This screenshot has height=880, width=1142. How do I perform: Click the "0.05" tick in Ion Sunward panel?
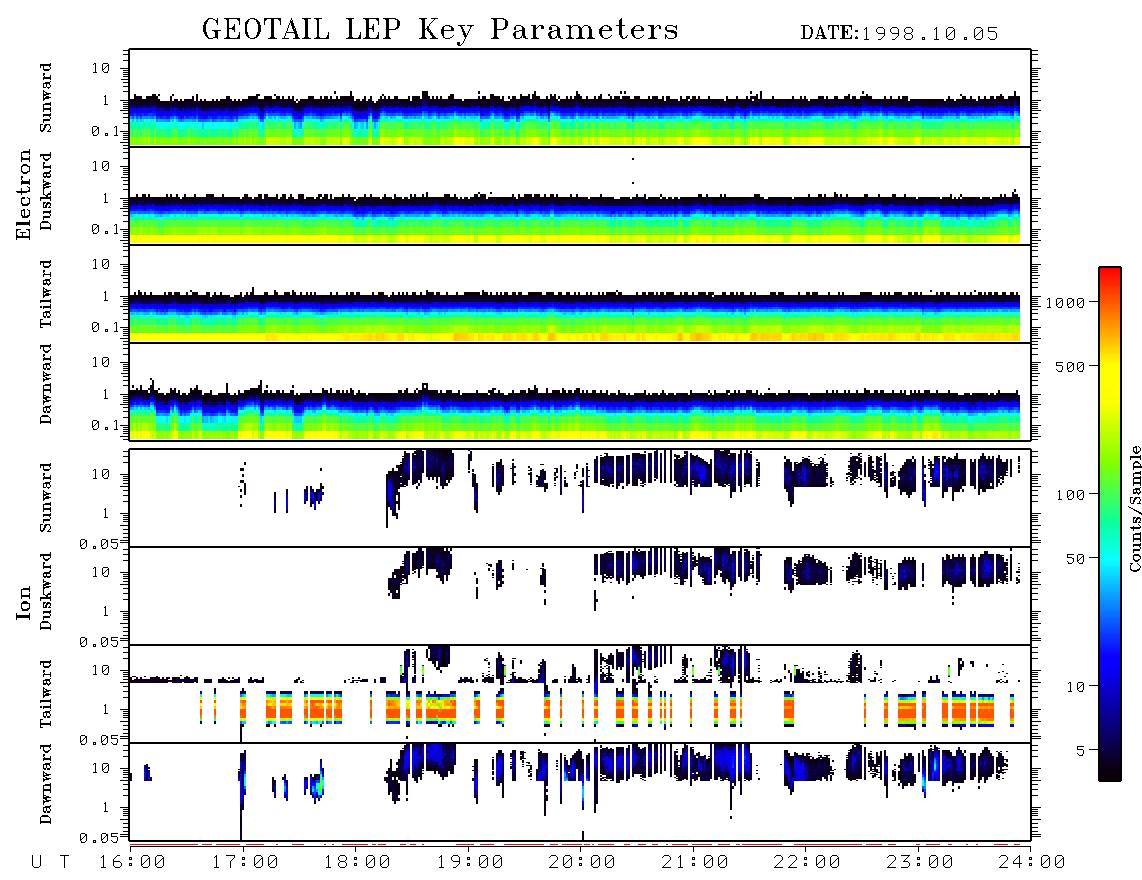[98, 544]
